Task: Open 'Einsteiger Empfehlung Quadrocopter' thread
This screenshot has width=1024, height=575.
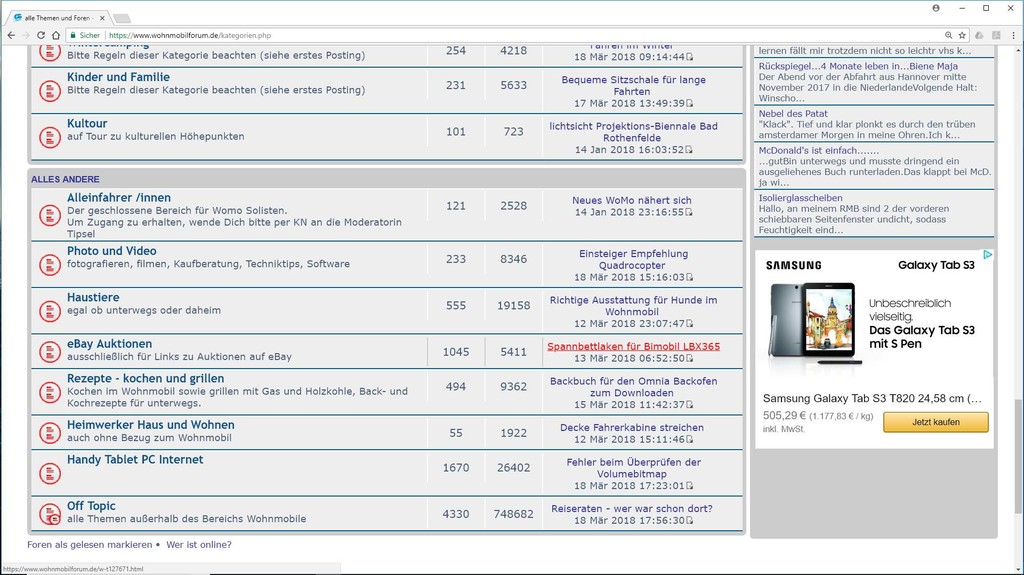Action: coord(633,259)
